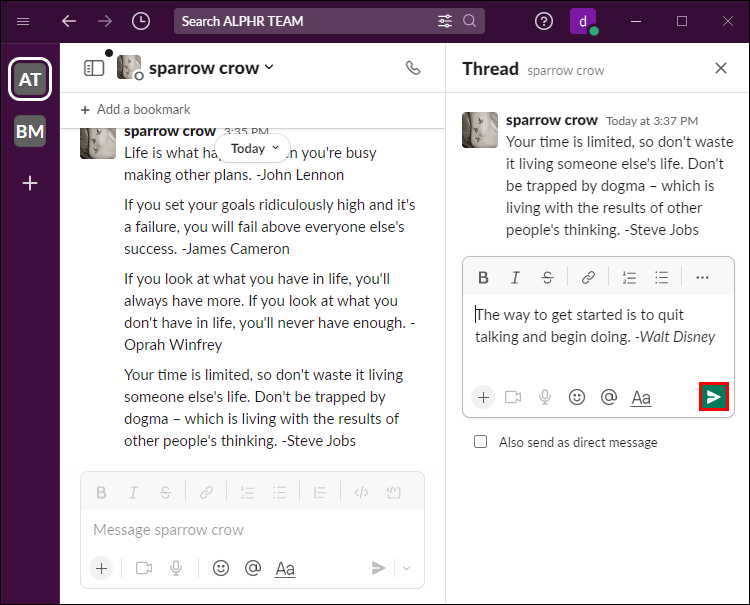Apply ordered list in thread composer
Screen dimensions: 750x605
coord(629,277)
